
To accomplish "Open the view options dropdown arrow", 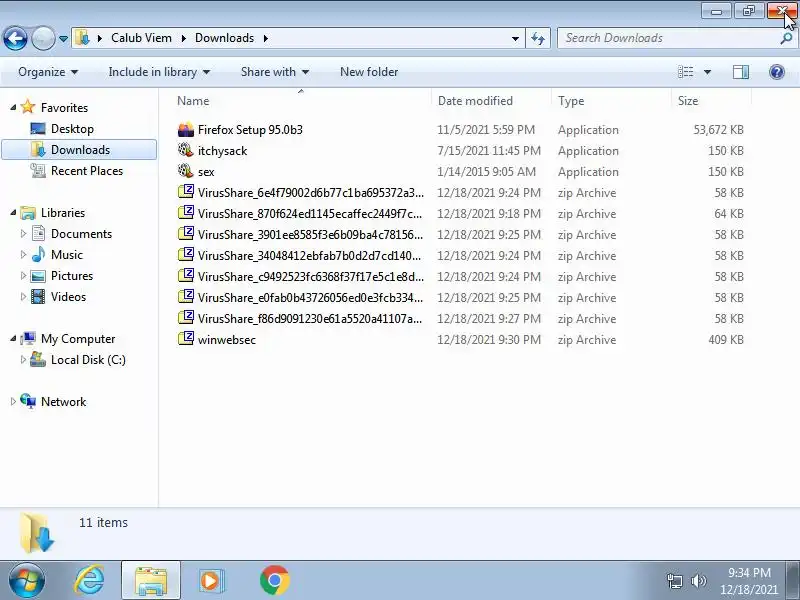I will point(707,72).
